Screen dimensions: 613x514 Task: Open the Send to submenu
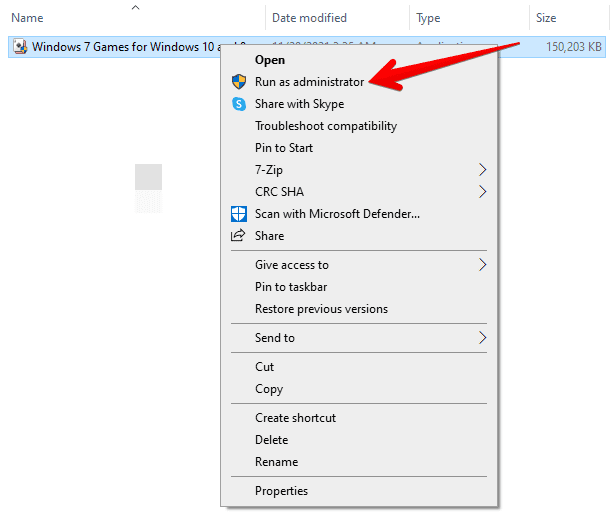359,338
